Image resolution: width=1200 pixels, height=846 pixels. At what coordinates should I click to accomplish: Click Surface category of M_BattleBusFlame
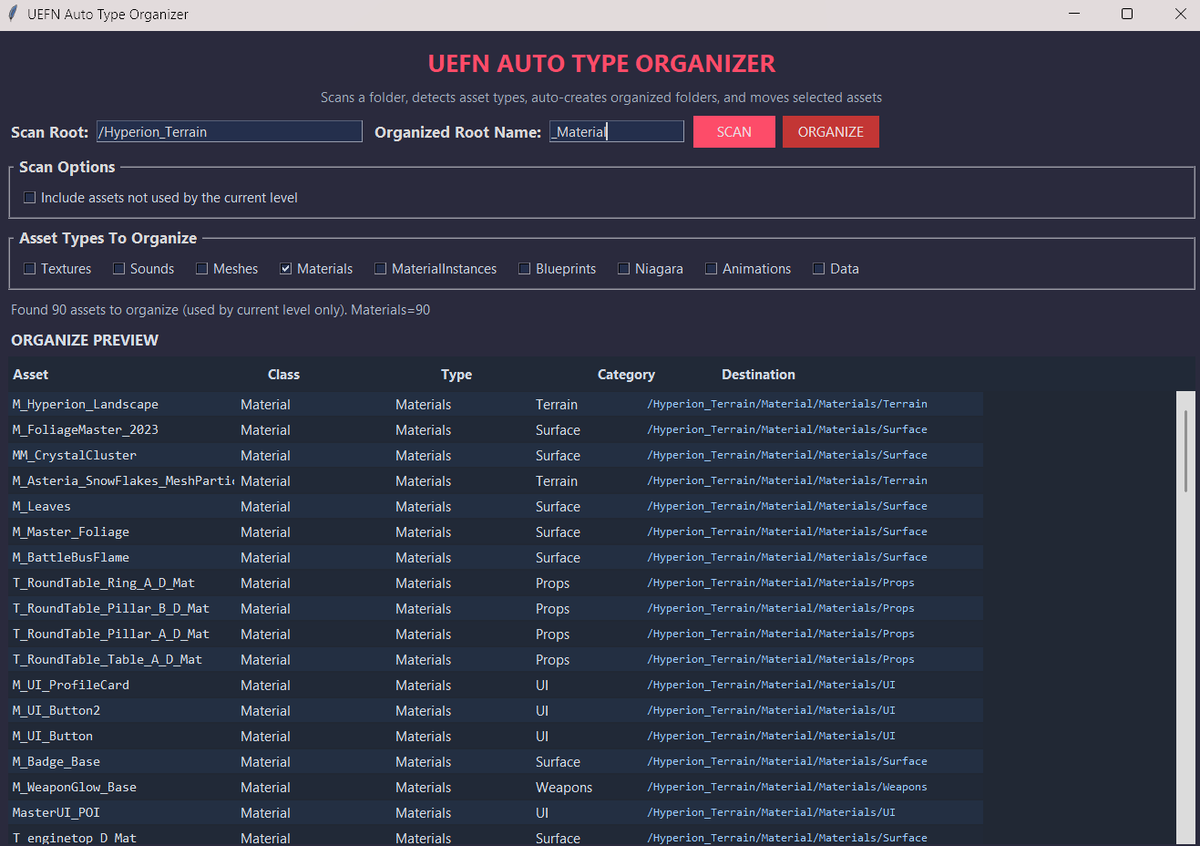pos(558,558)
